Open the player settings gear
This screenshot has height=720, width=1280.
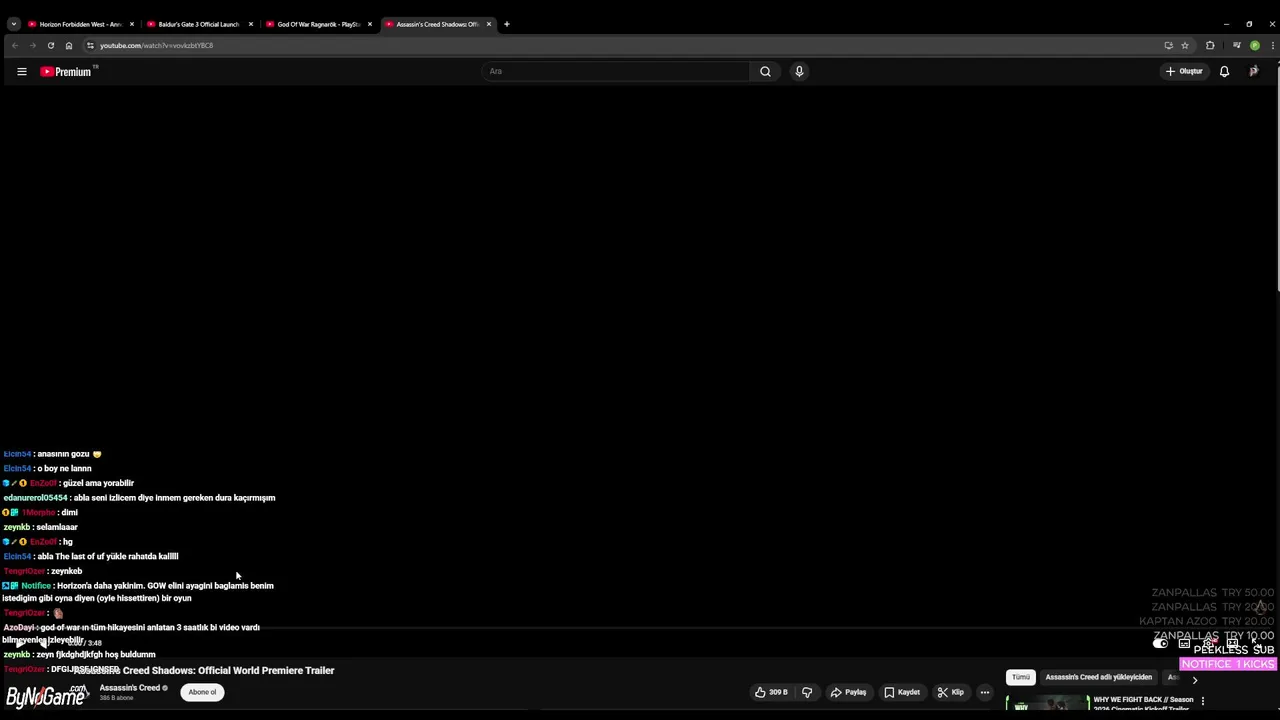(x=1208, y=643)
